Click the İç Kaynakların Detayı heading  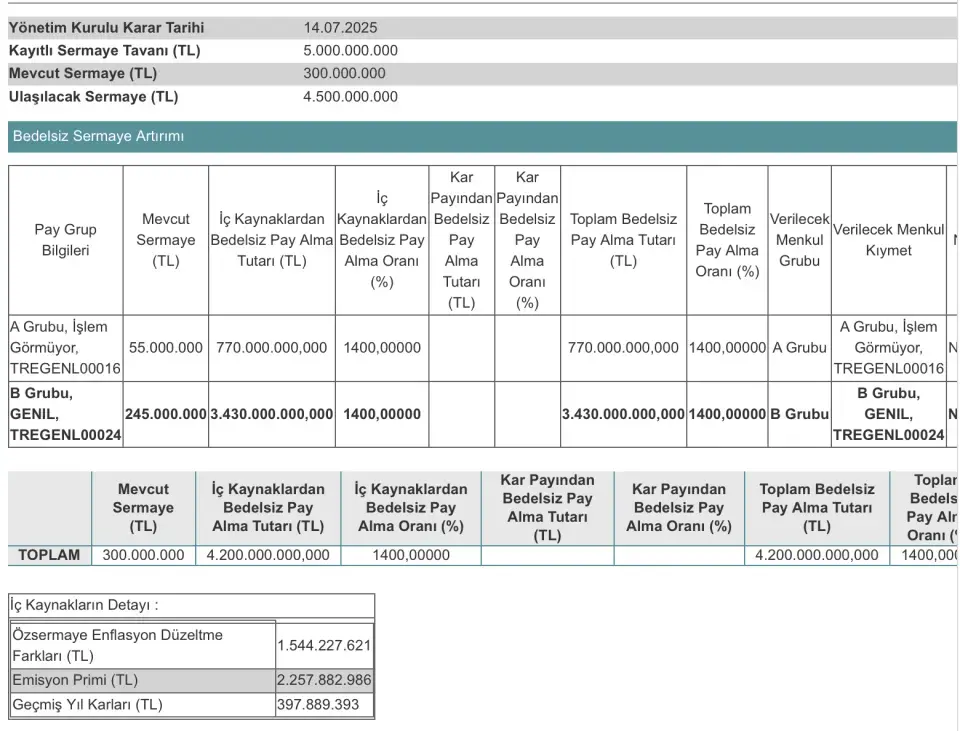tap(84, 605)
